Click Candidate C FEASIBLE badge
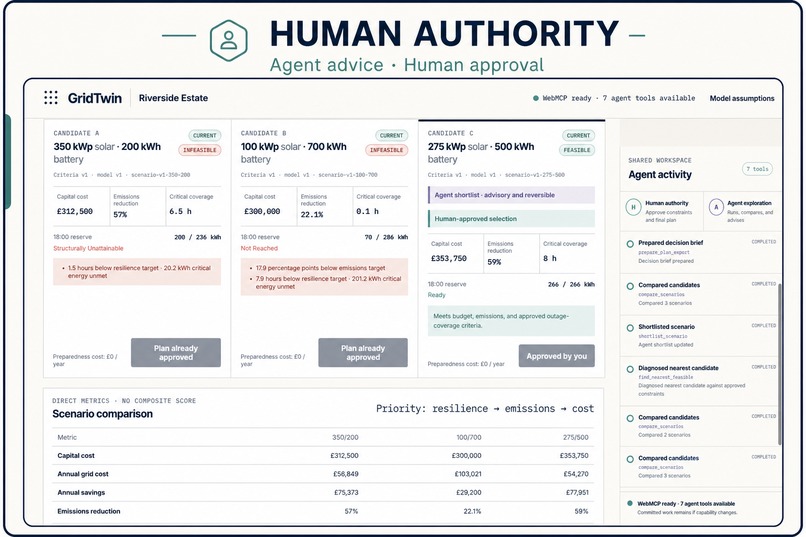Image resolution: width=806 pixels, height=537 pixels. pyautogui.click(x=577, y=150)
